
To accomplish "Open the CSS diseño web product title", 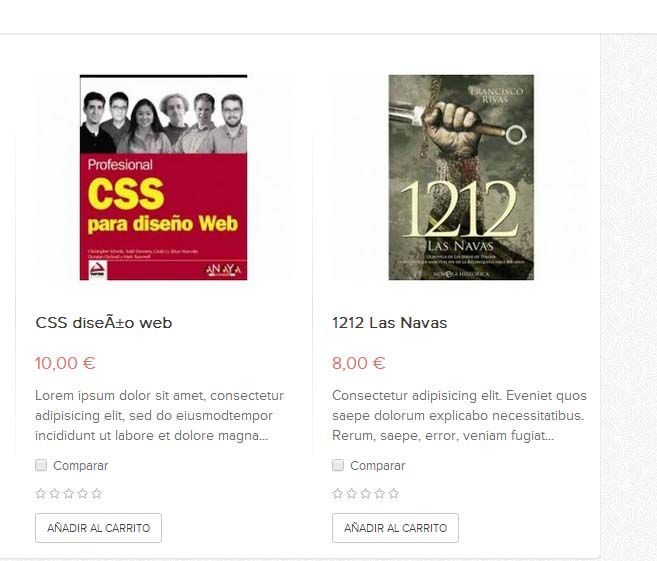I will pos(103,323).
